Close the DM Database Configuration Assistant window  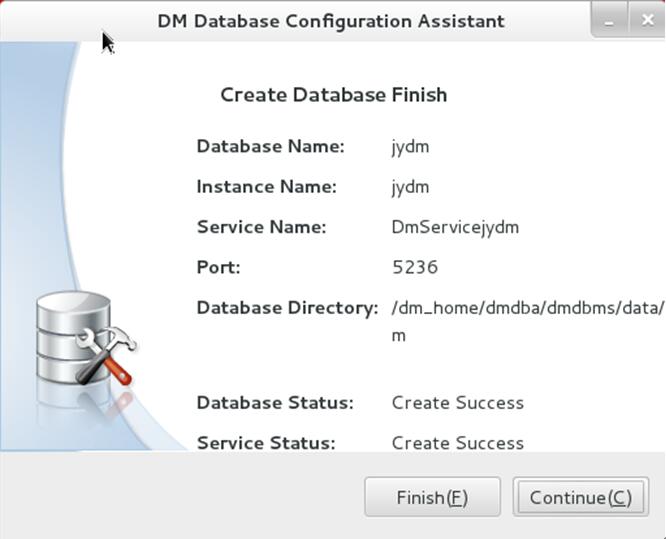[647, 20]
